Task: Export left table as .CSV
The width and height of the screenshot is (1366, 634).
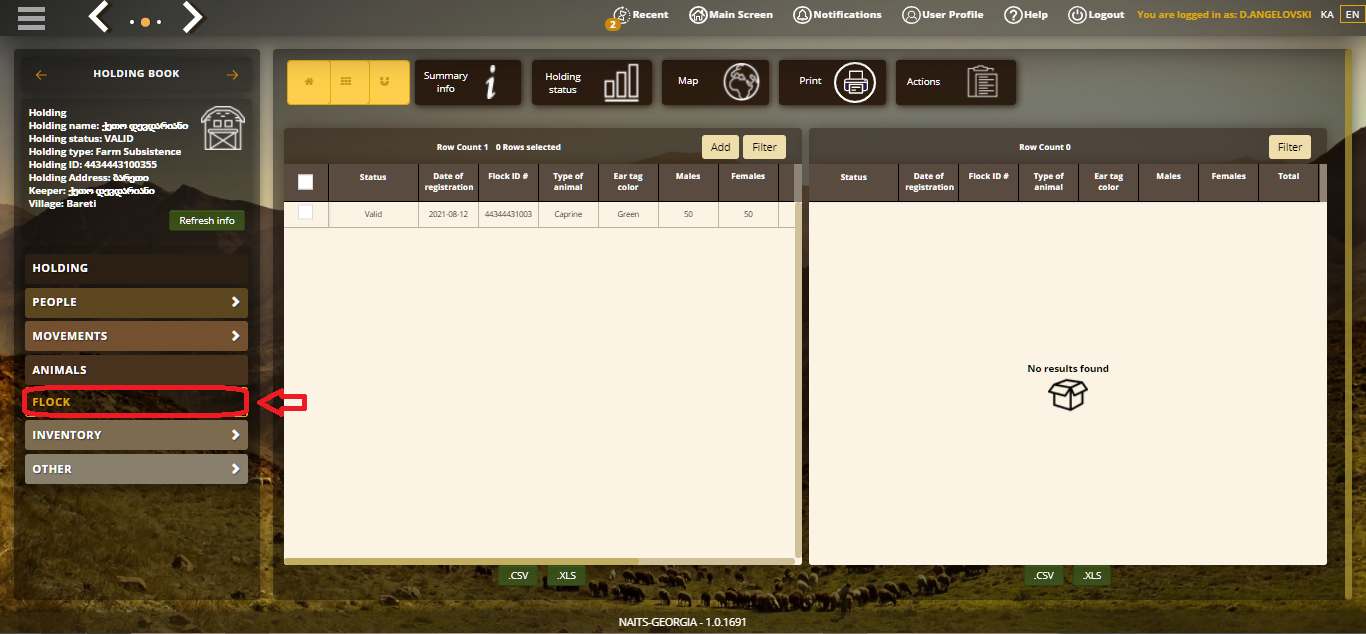Action: point(517,576)
